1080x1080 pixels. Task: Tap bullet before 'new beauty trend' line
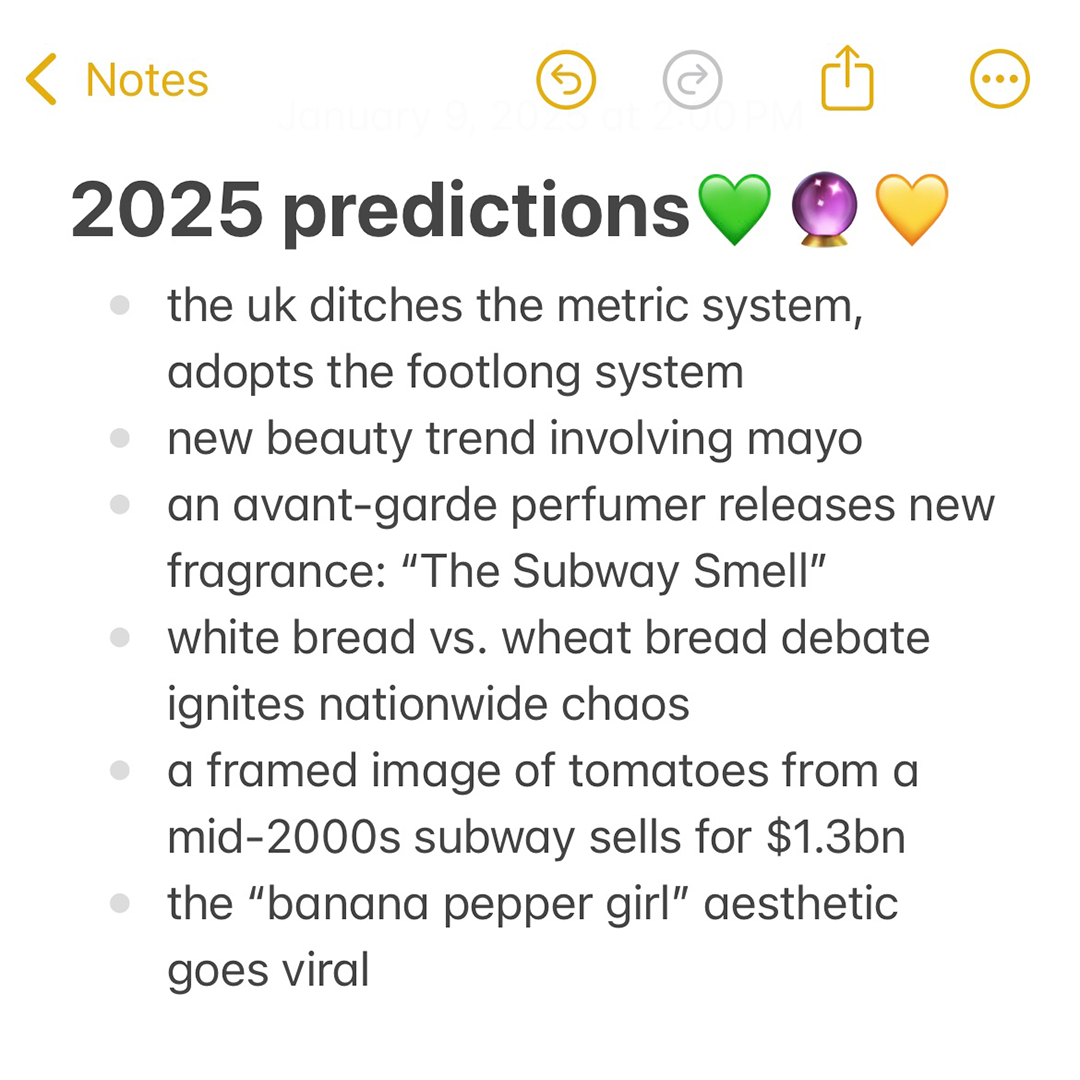120,438
